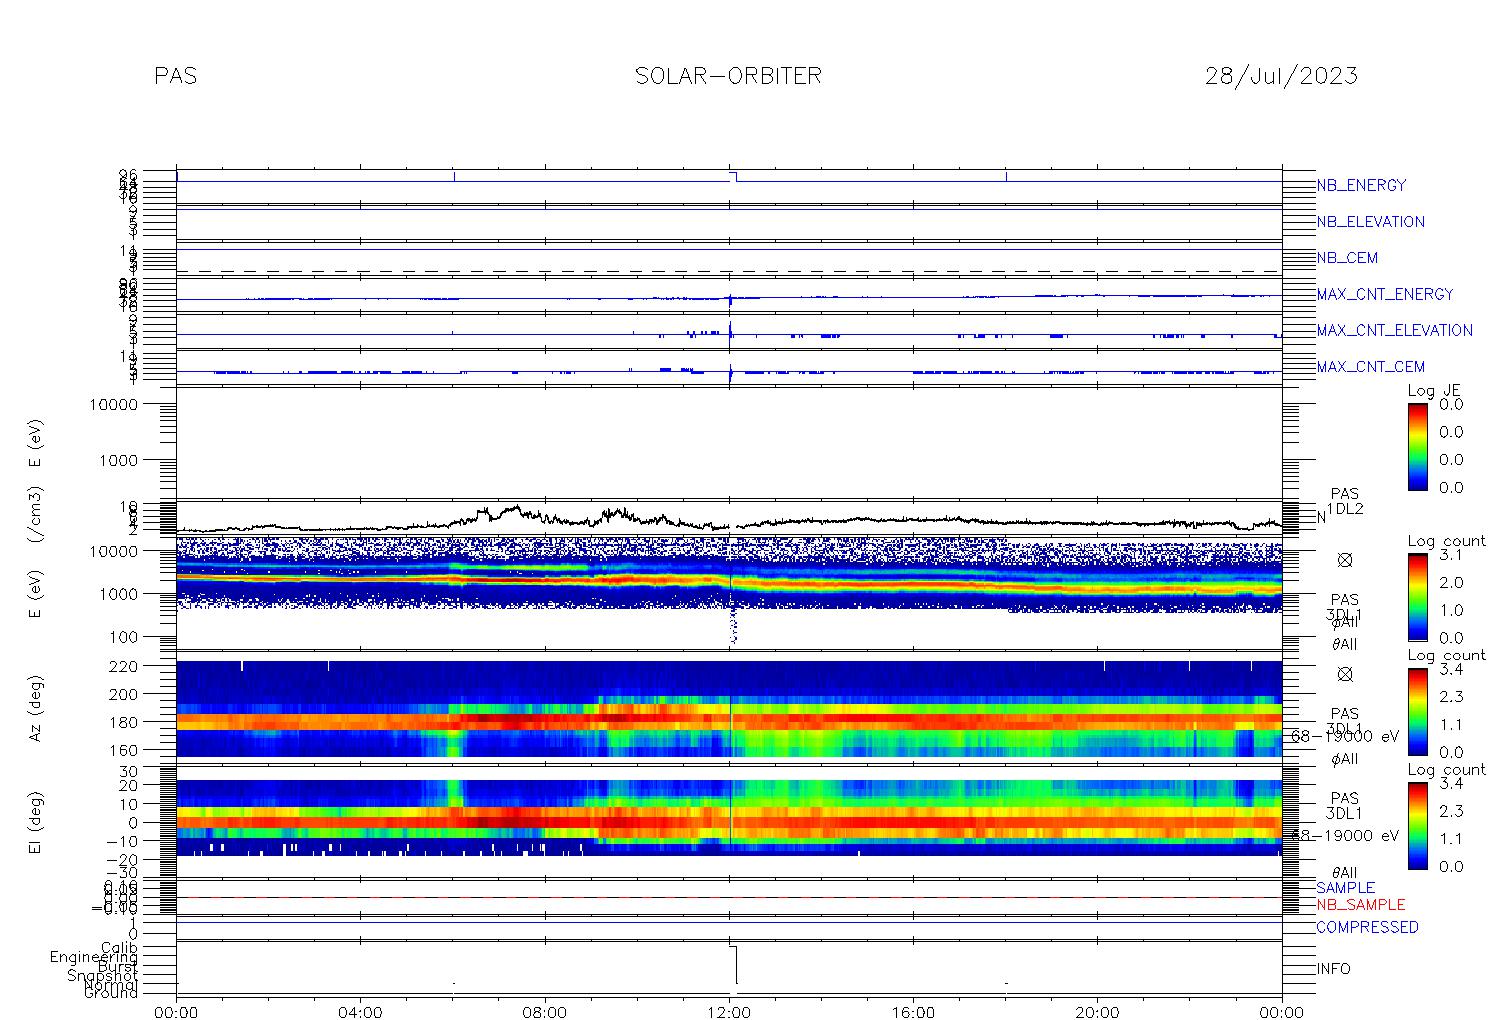Click the Az (deg) axis title
This screenshot has width=1512, height=1020.
[35, 710]
